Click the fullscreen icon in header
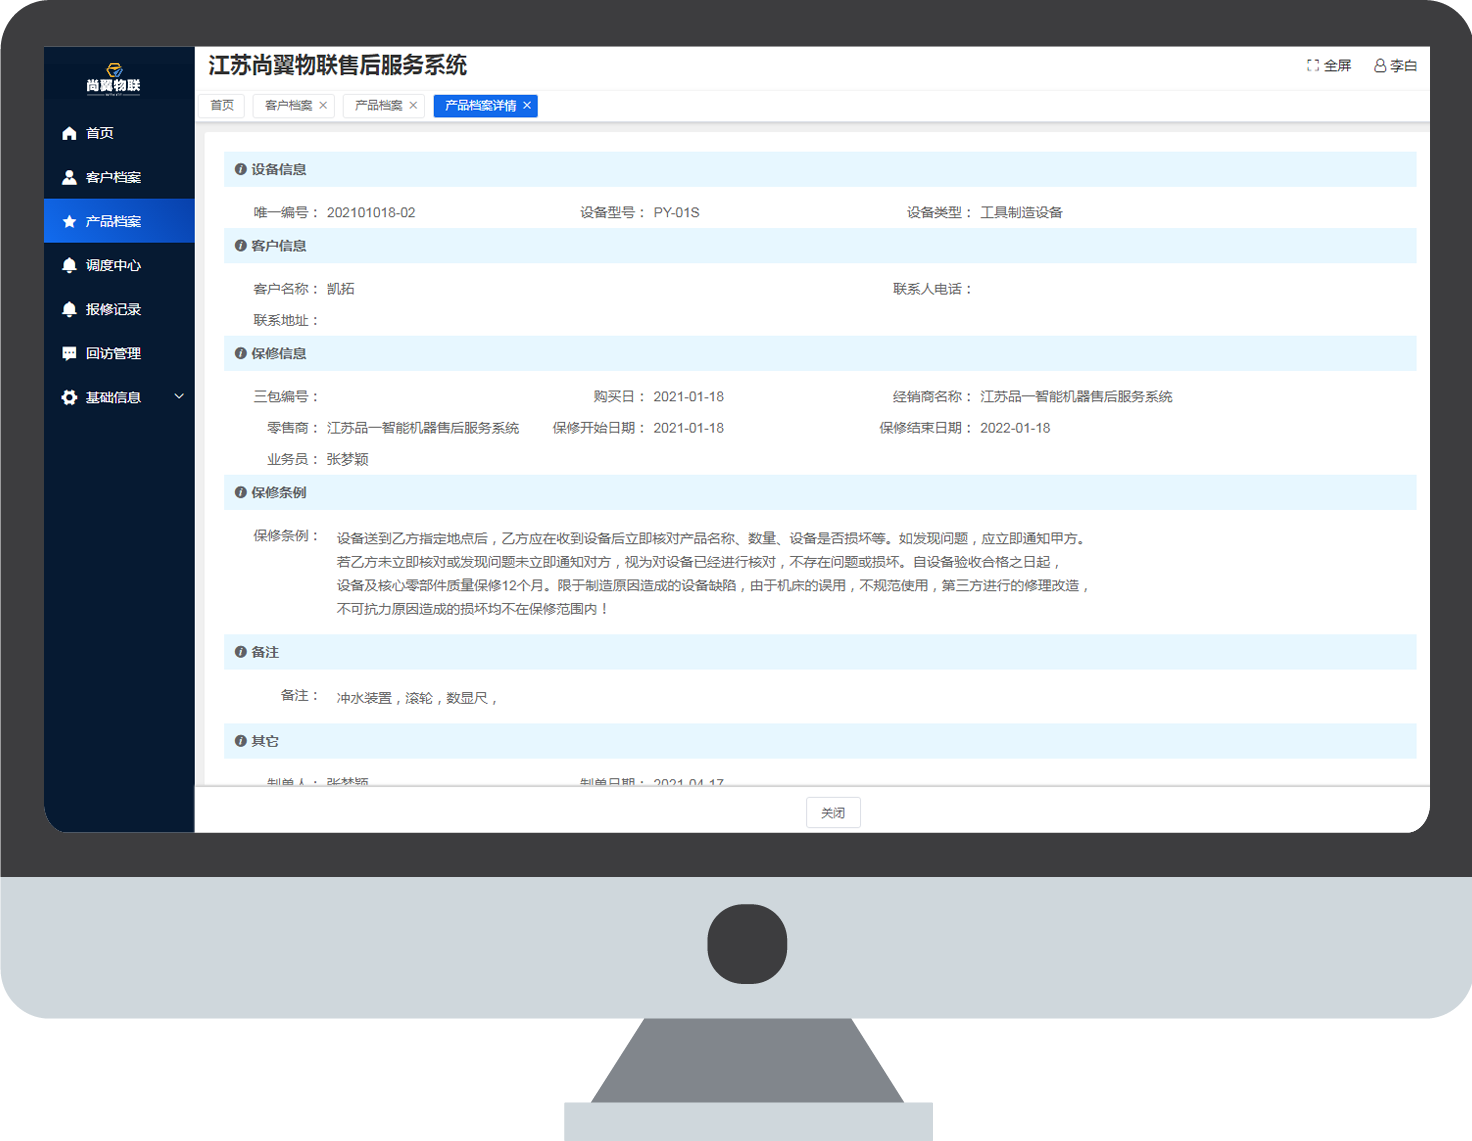This screenshot has height=1141, width=1472. pos(1313,65)
